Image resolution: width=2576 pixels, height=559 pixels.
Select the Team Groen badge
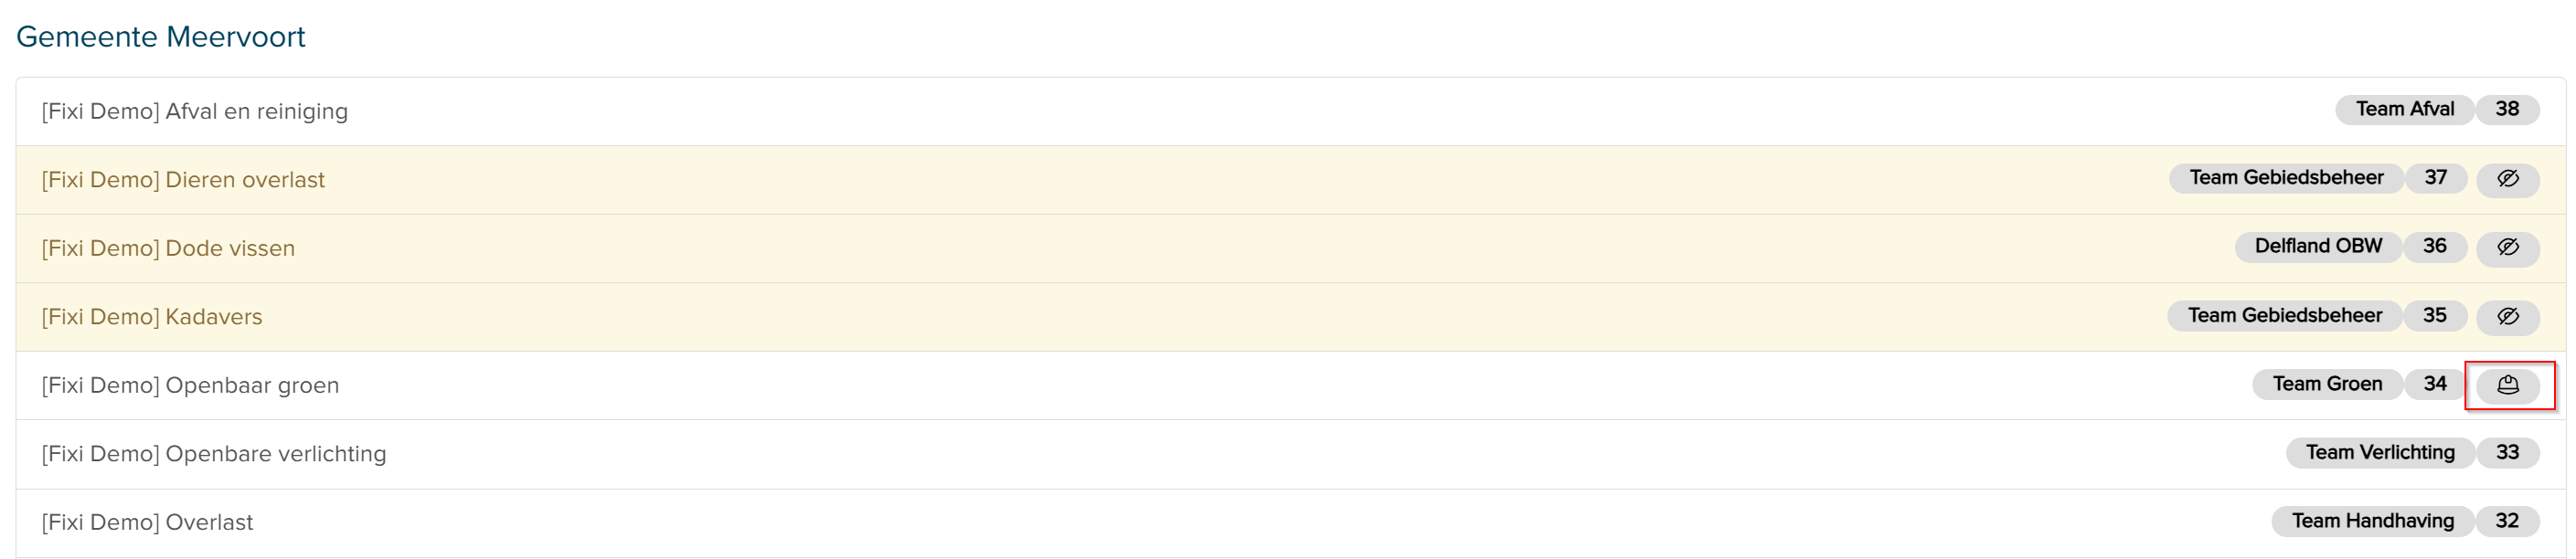point(2326,384)
